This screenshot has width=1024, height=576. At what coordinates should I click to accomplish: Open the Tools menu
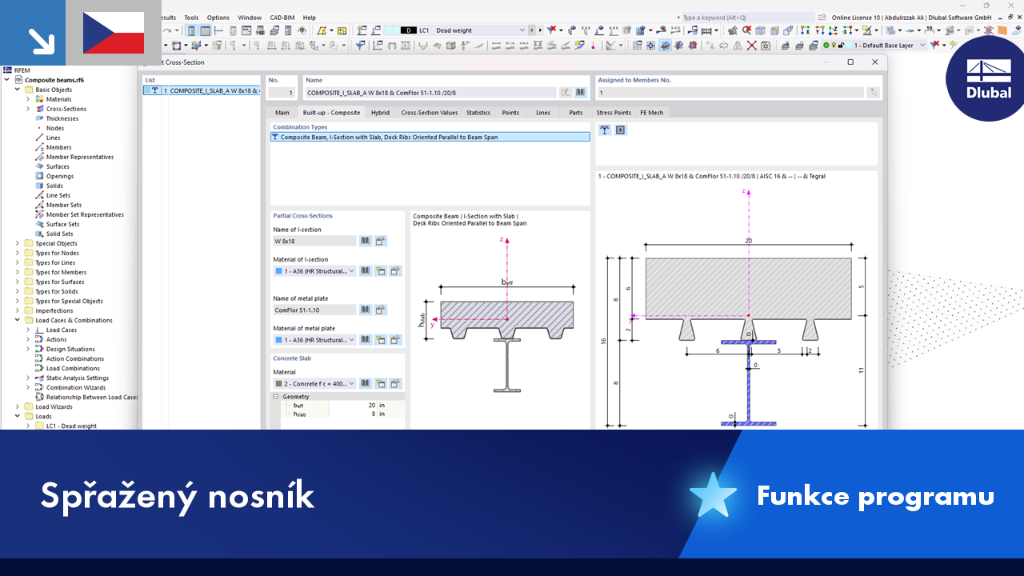click(x=191, y=18)
